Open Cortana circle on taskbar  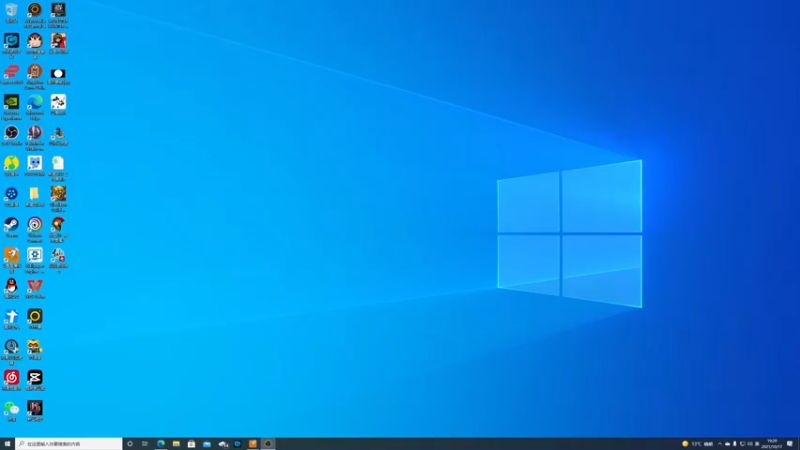130,444
